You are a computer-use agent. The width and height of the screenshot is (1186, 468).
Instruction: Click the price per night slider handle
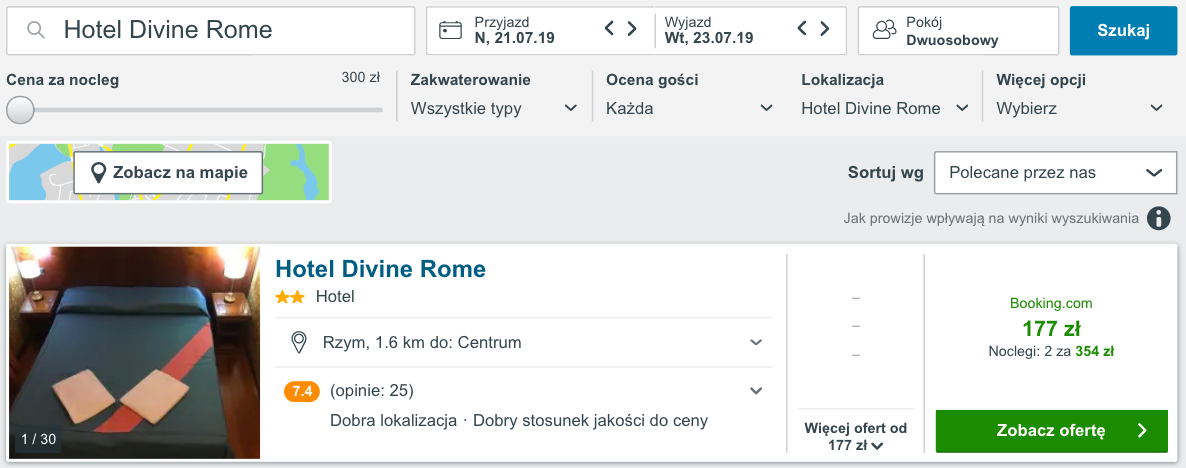pos(20,110)
